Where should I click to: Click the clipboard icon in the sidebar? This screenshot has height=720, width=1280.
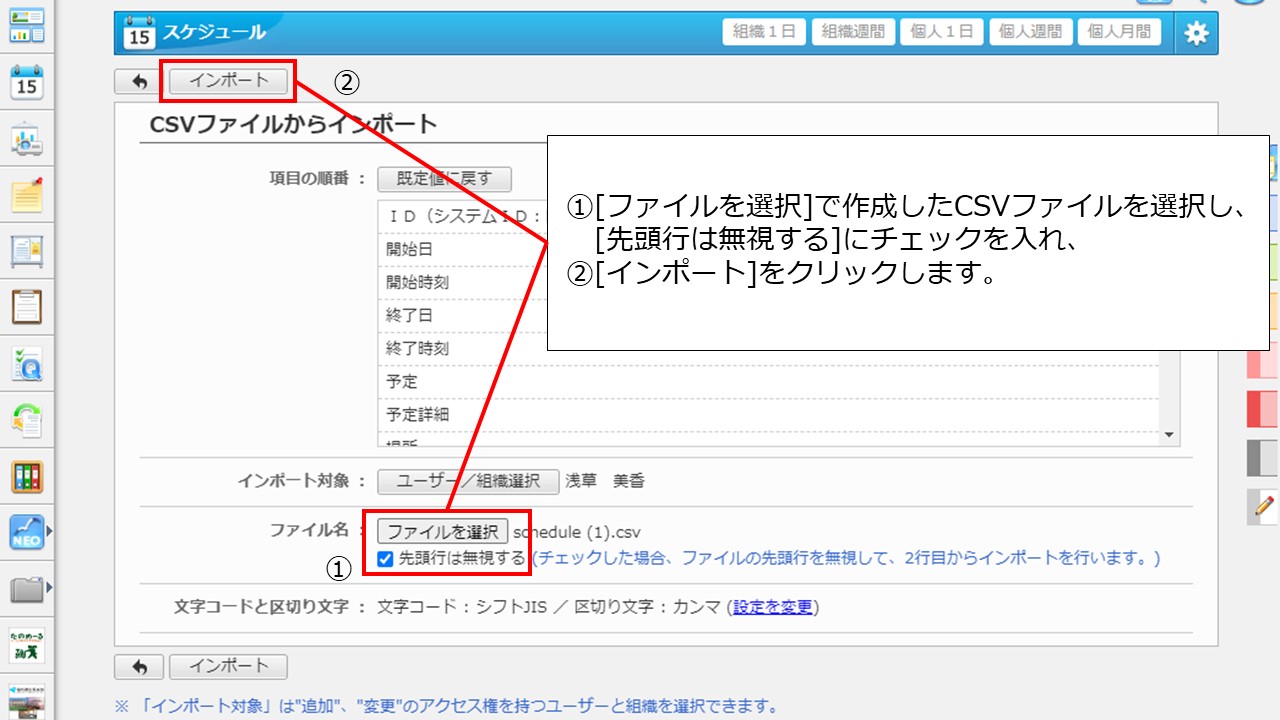[x=27, y=307]
